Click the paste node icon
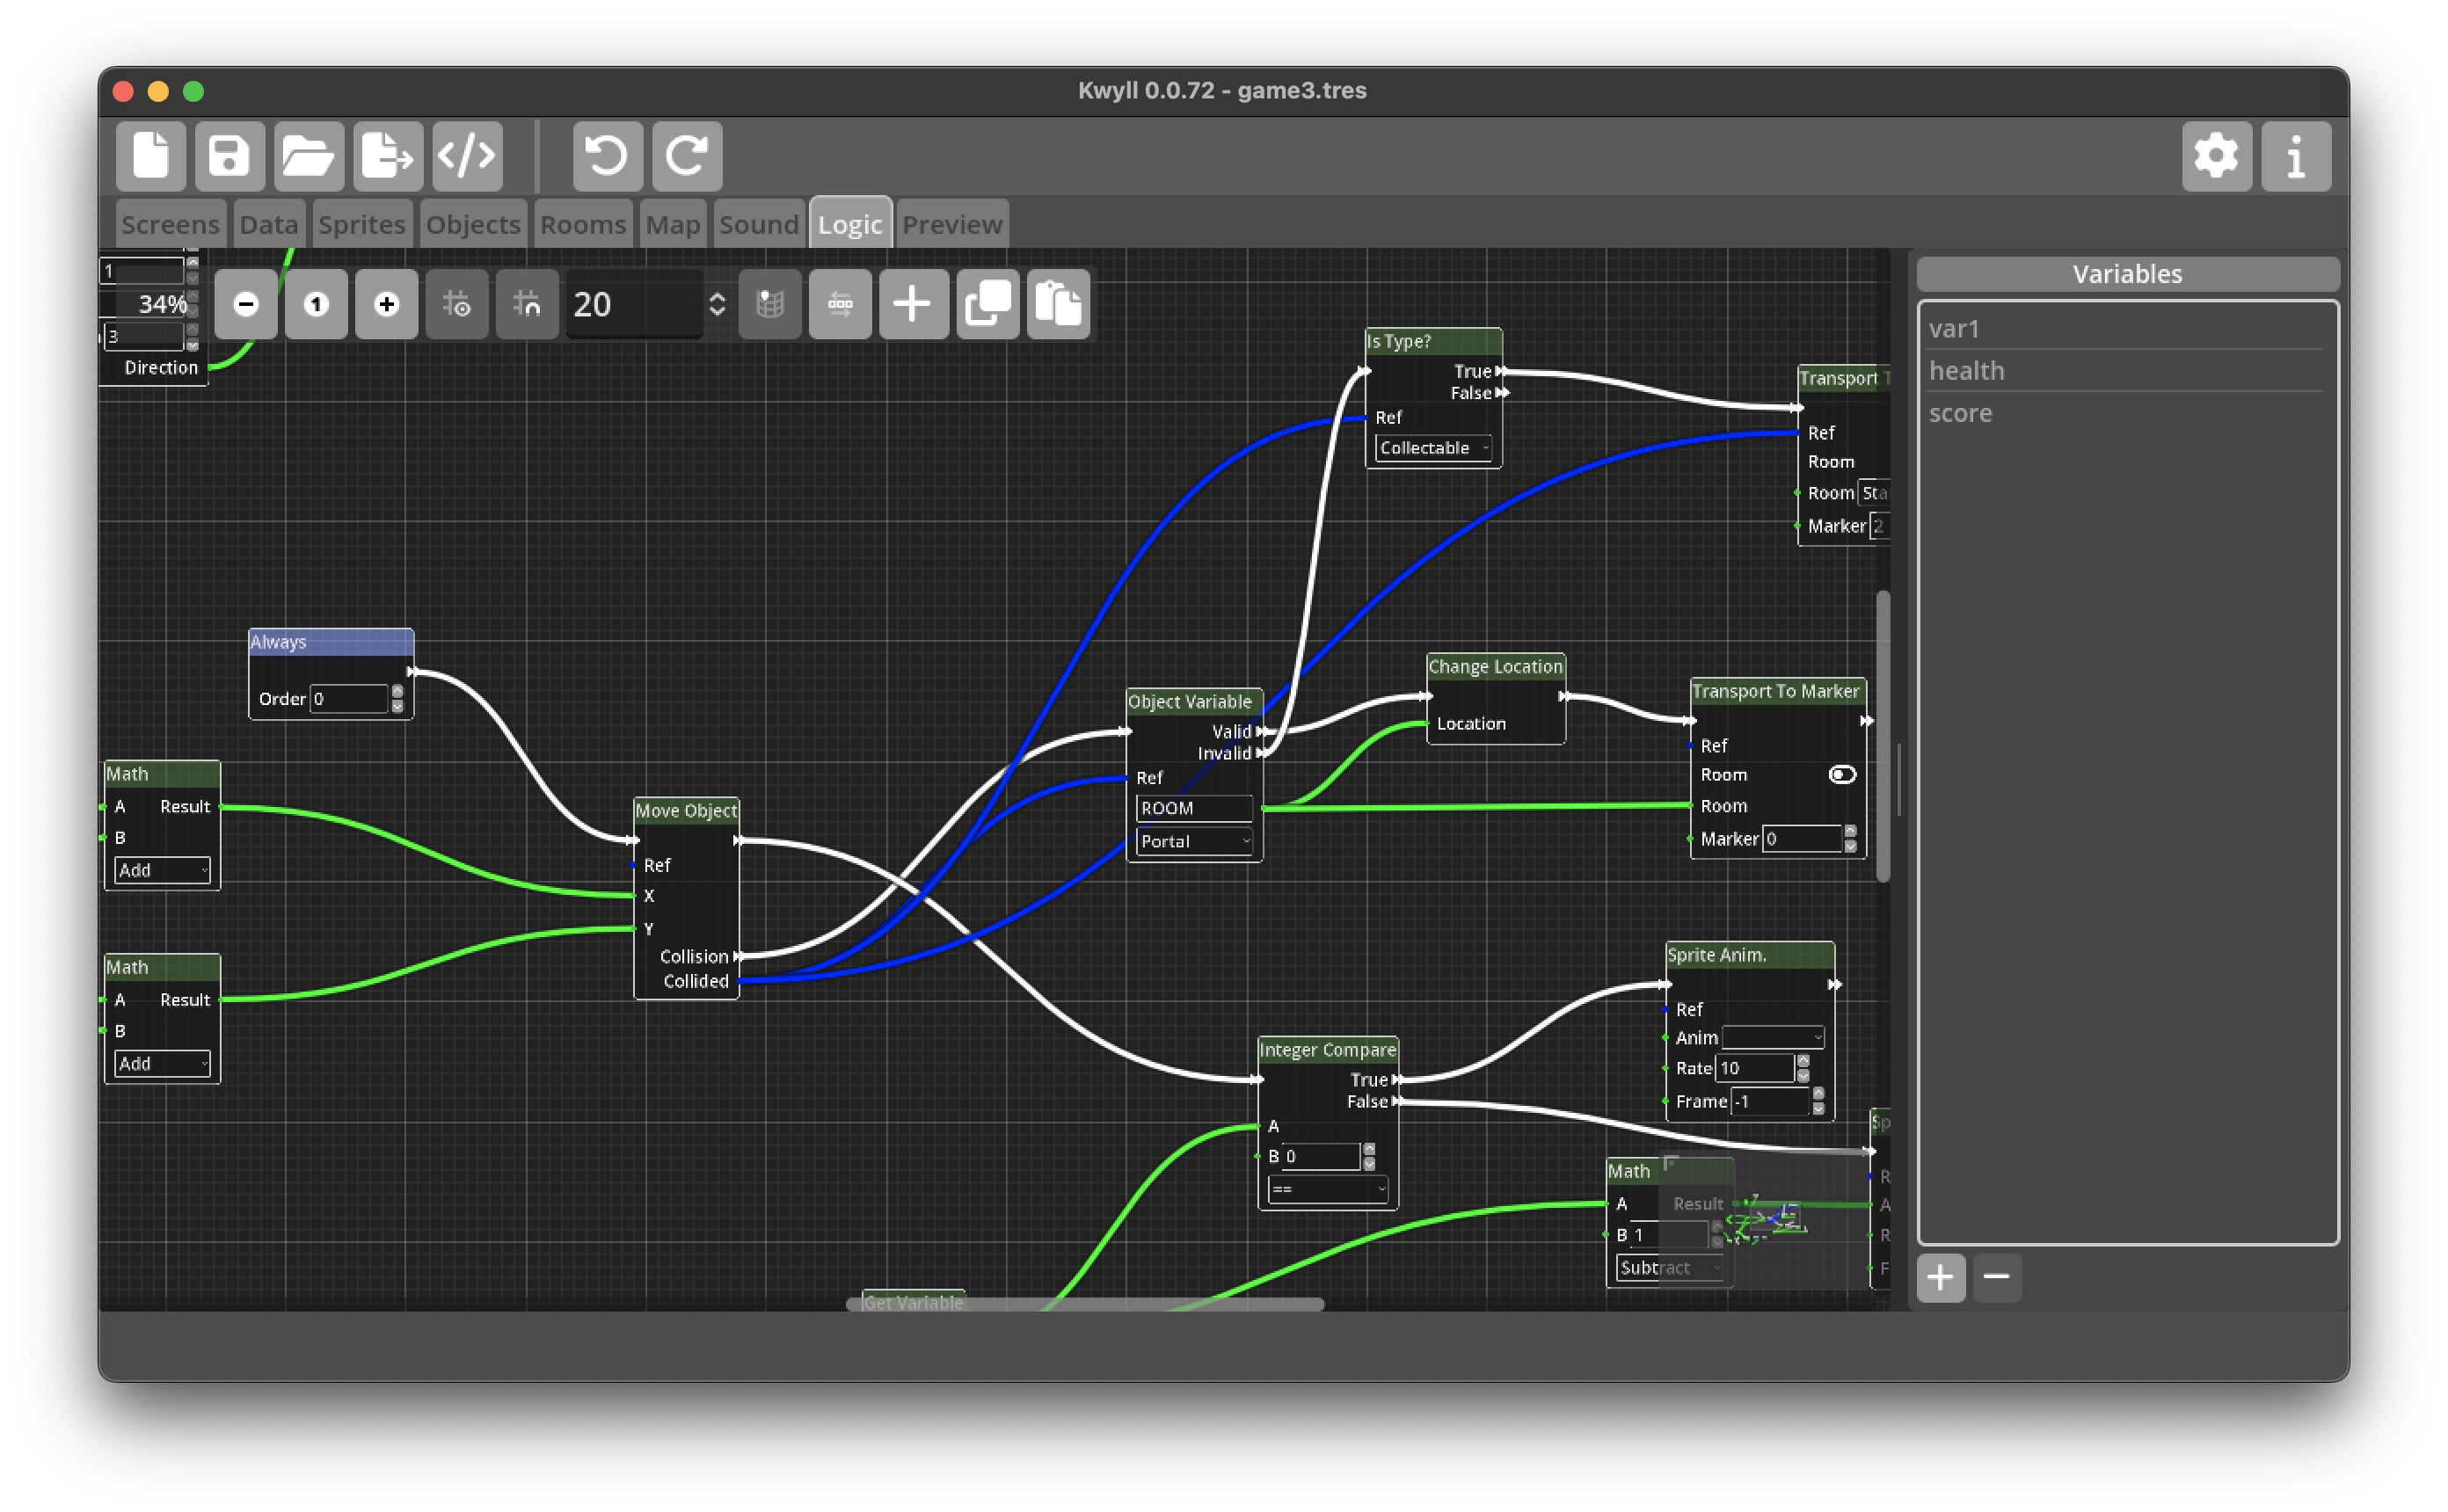 tap(1058, 304)
